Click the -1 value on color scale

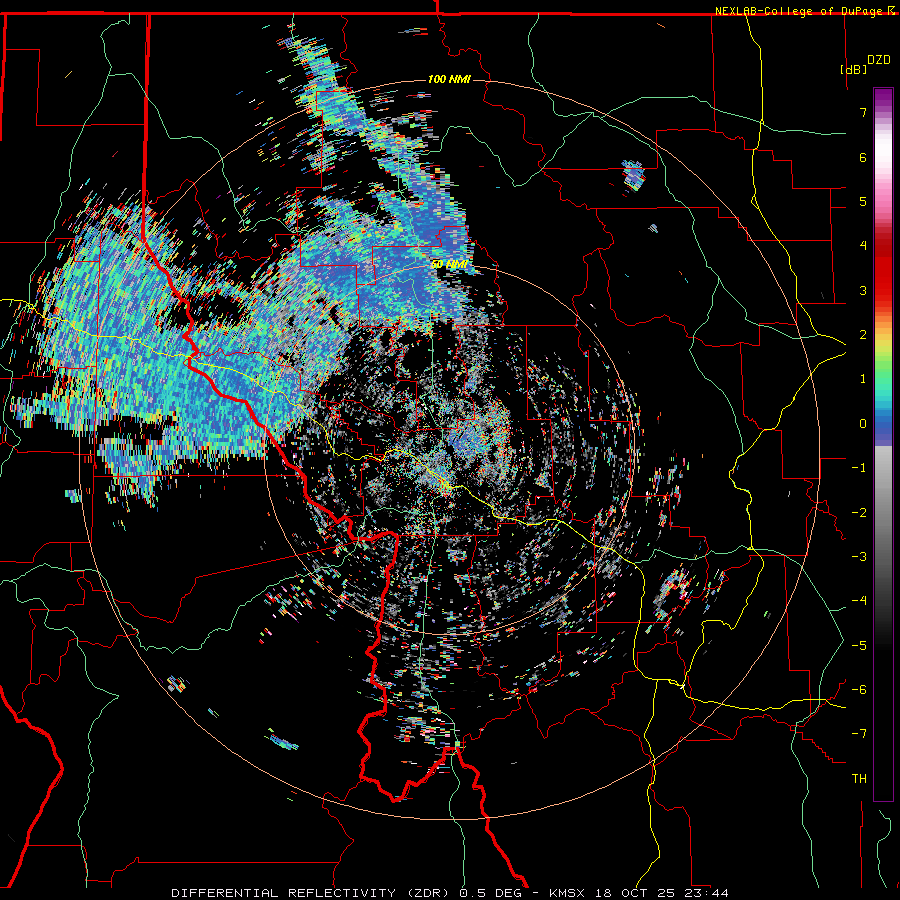[859, 468]
